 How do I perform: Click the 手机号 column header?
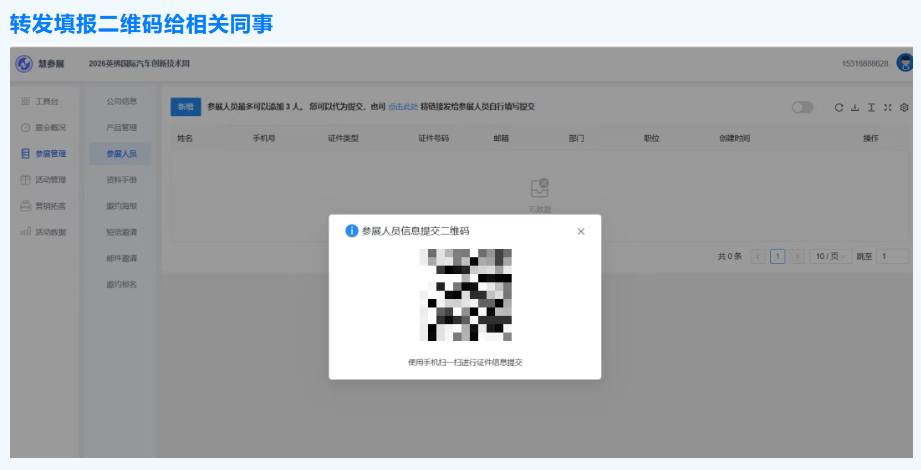pos(264,139)
